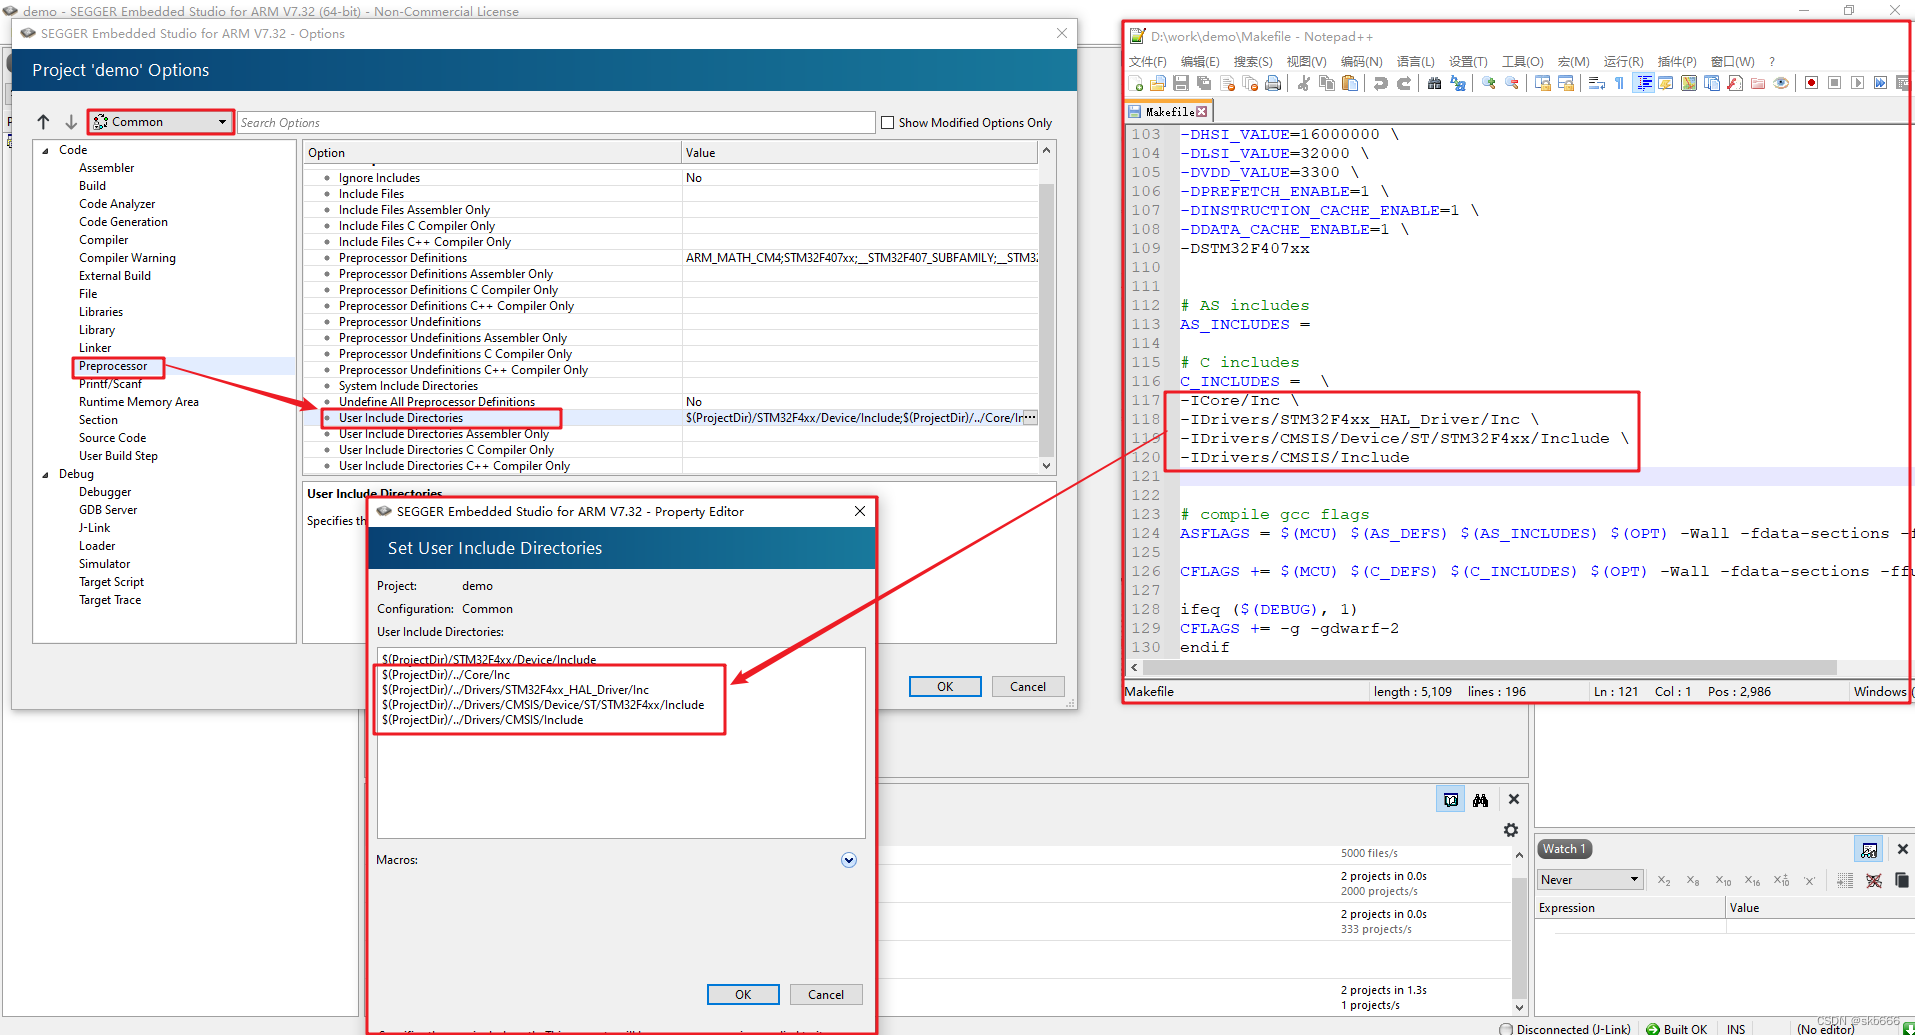The width and height of the screenshot is (1915, 1035).
Task: Cancel the Set User Include Directories dialog
Action: 826,994
